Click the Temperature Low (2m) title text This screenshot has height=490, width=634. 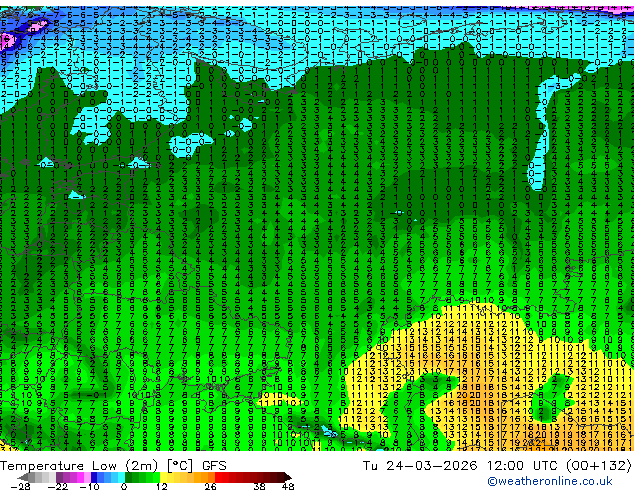pyautogui.click(x=78, y=466)
